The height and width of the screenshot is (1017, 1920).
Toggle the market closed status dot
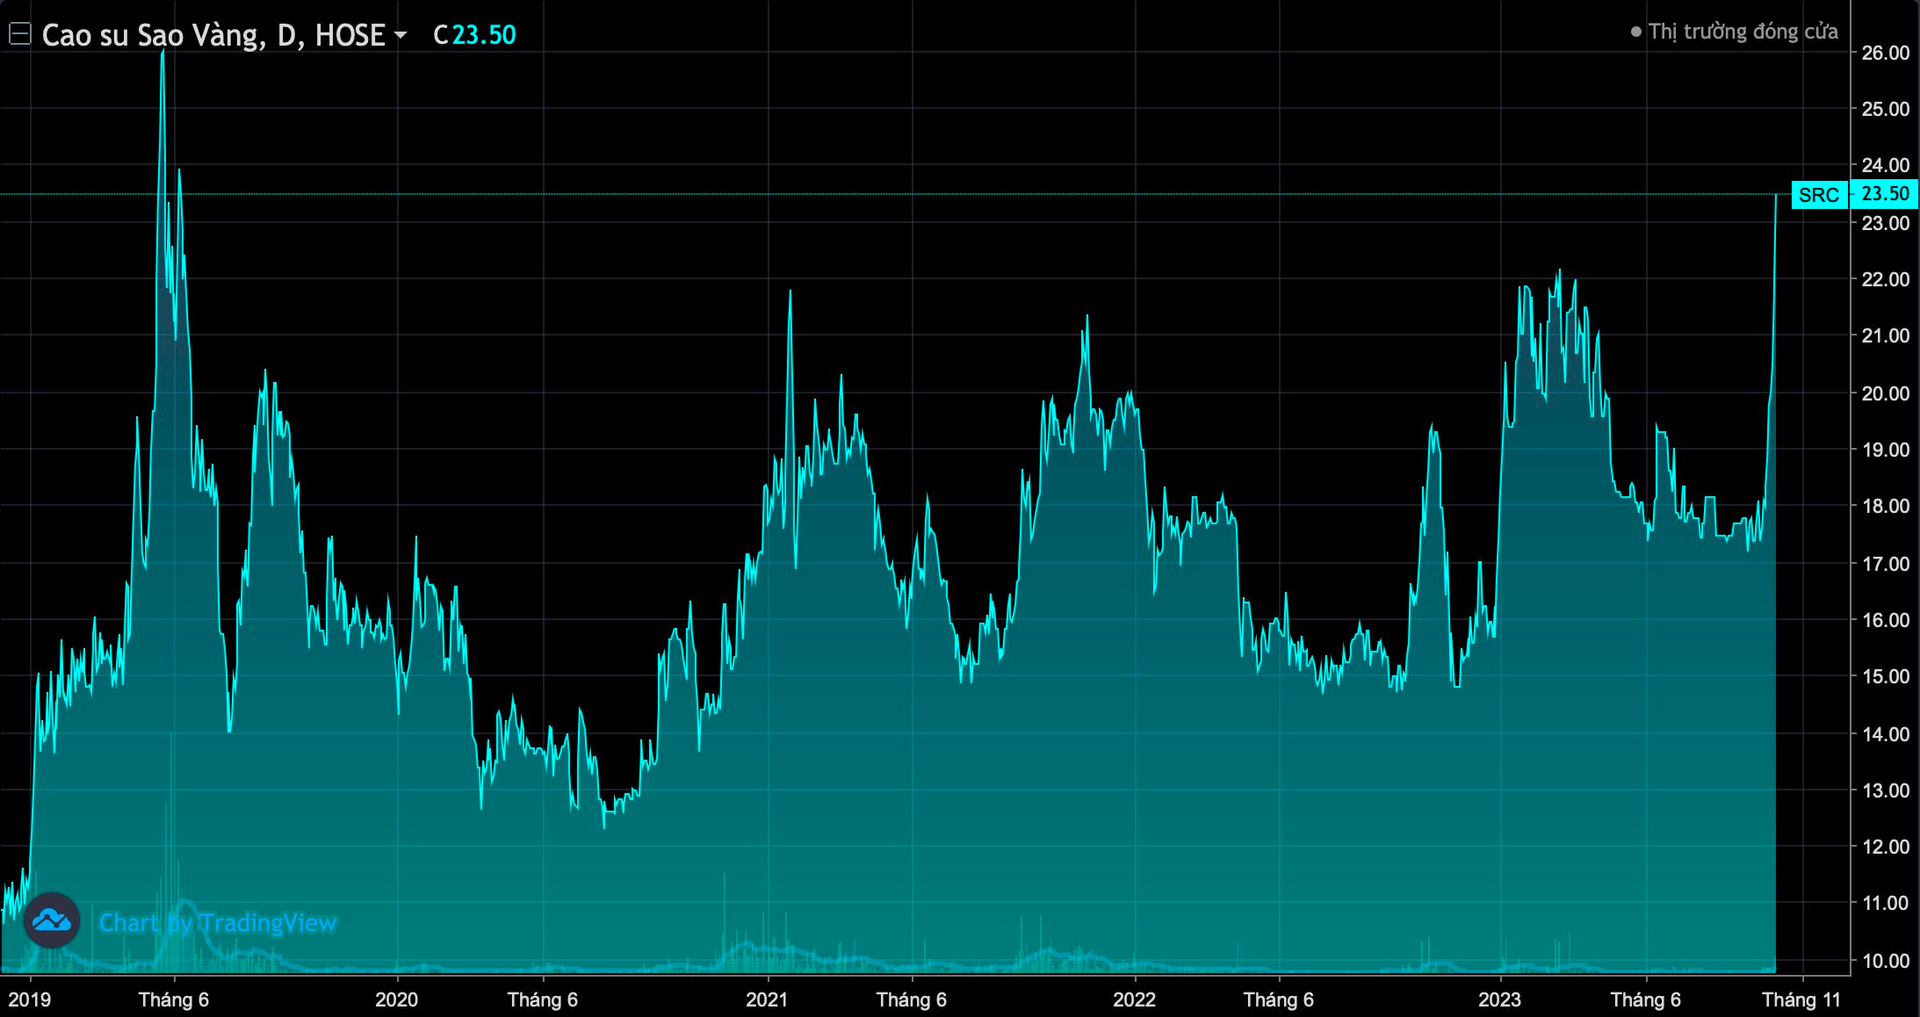1636,32
